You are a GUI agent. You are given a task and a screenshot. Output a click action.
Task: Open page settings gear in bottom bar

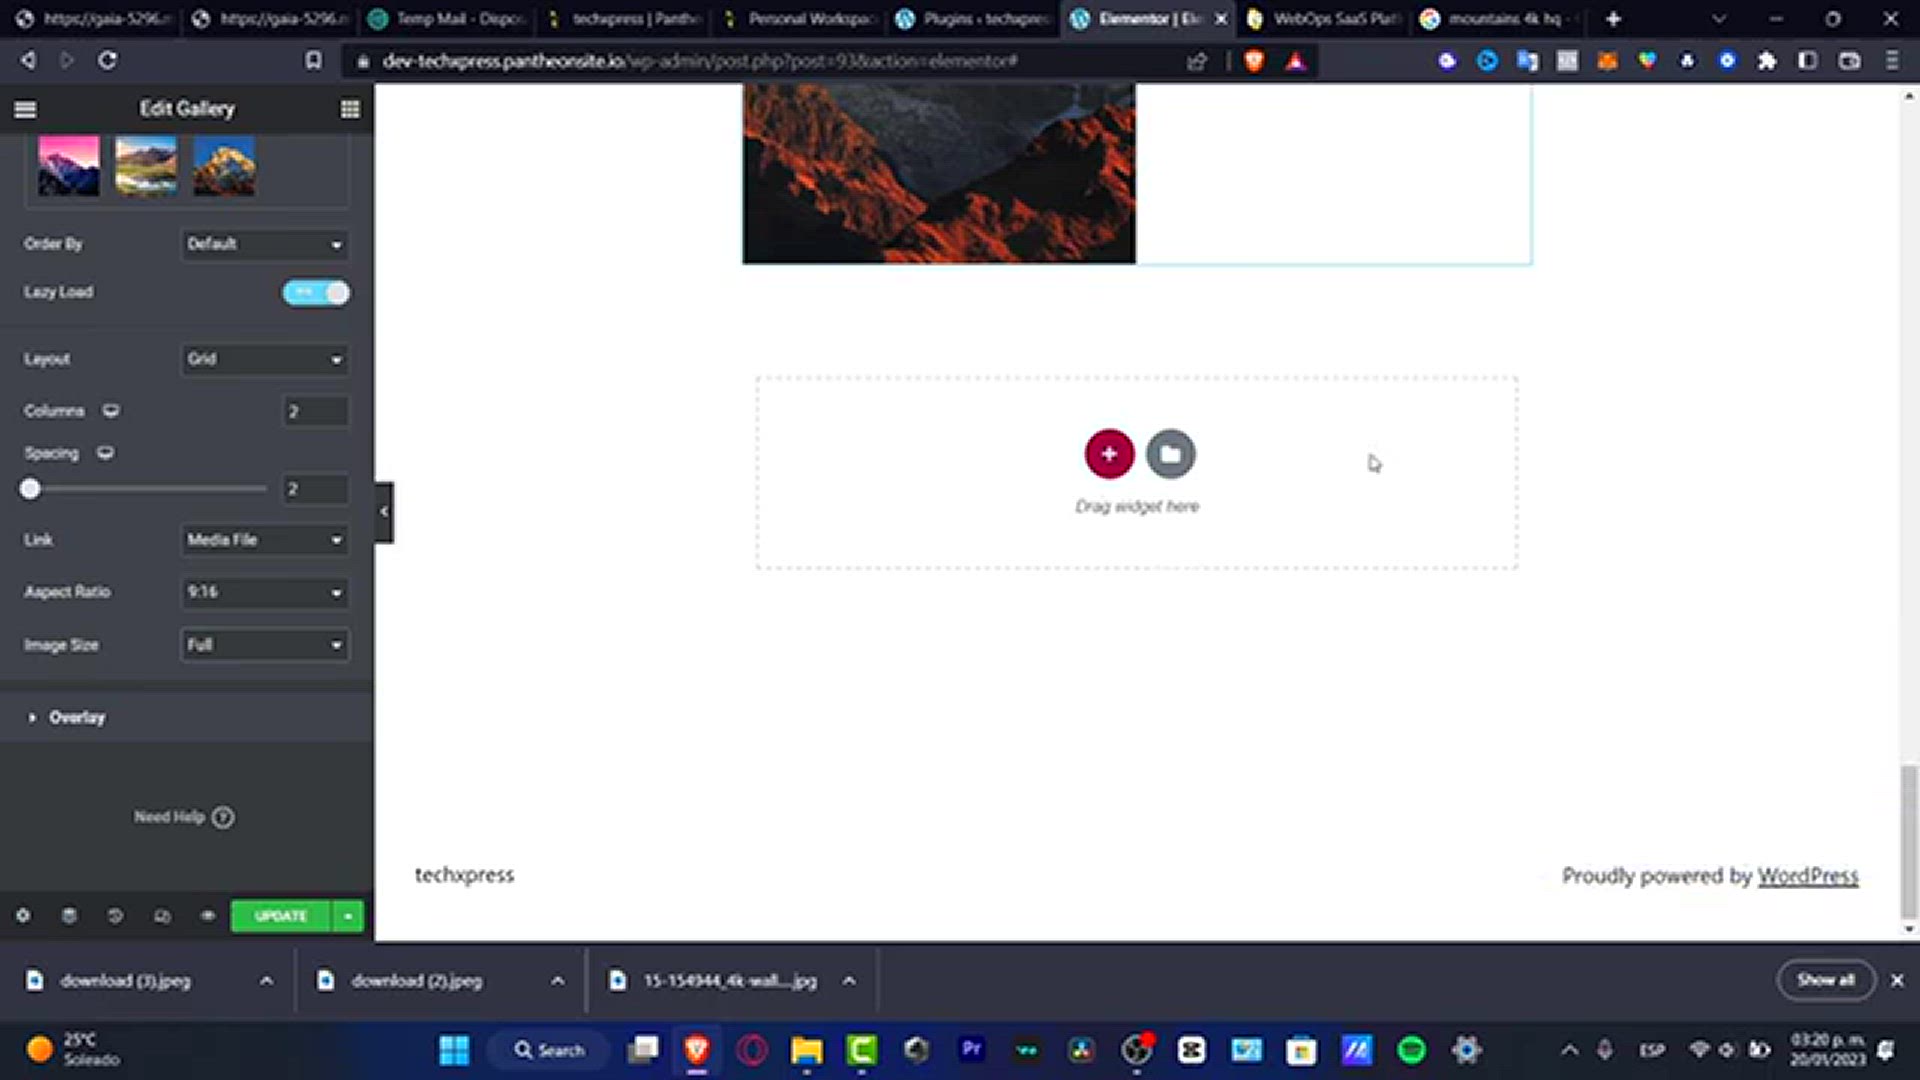(x=23, y=916)
